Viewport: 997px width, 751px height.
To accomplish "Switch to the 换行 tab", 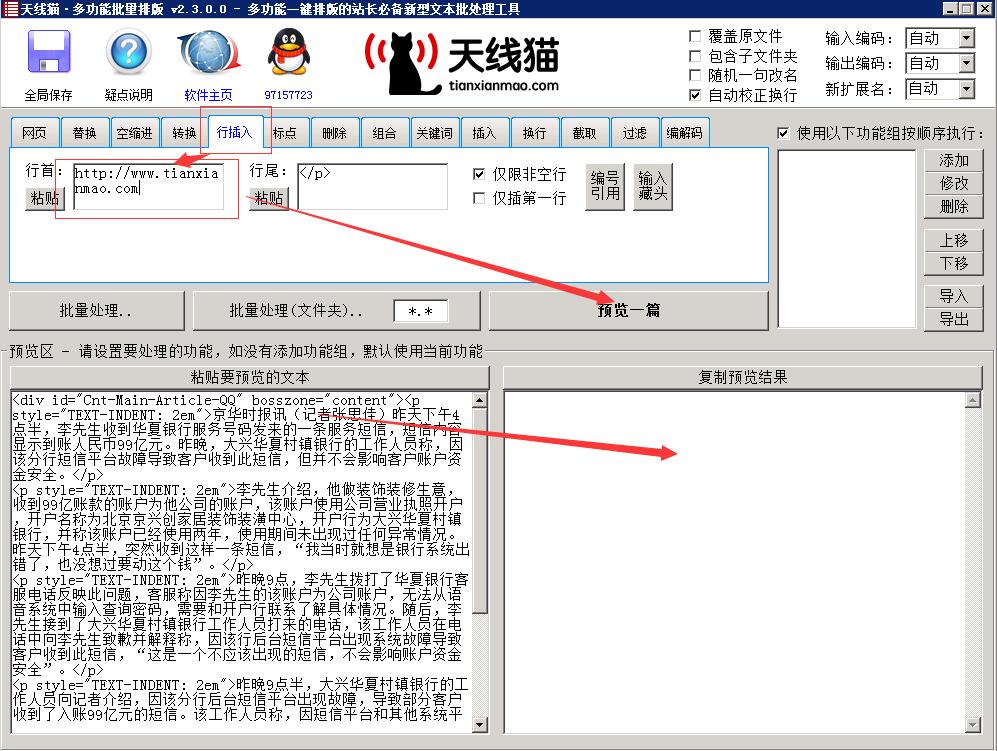I will coord(535,133).
